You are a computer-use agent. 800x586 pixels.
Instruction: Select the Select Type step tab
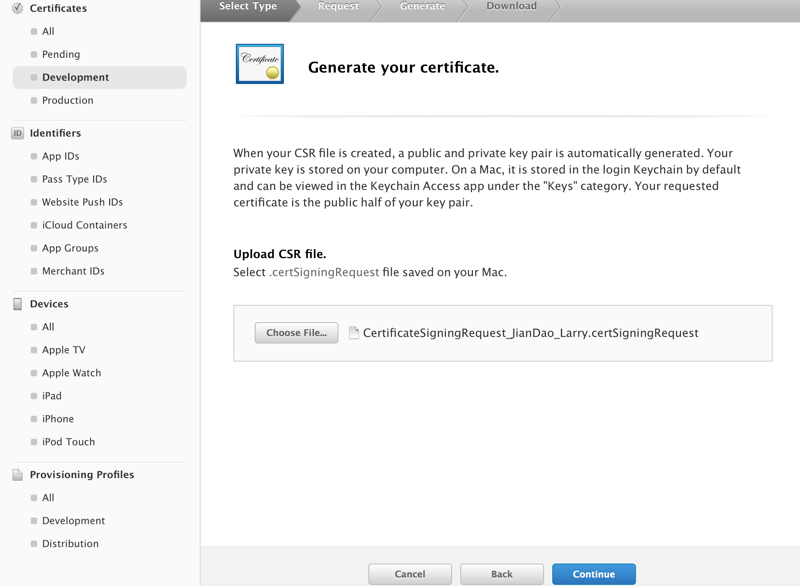pos(248,7)
